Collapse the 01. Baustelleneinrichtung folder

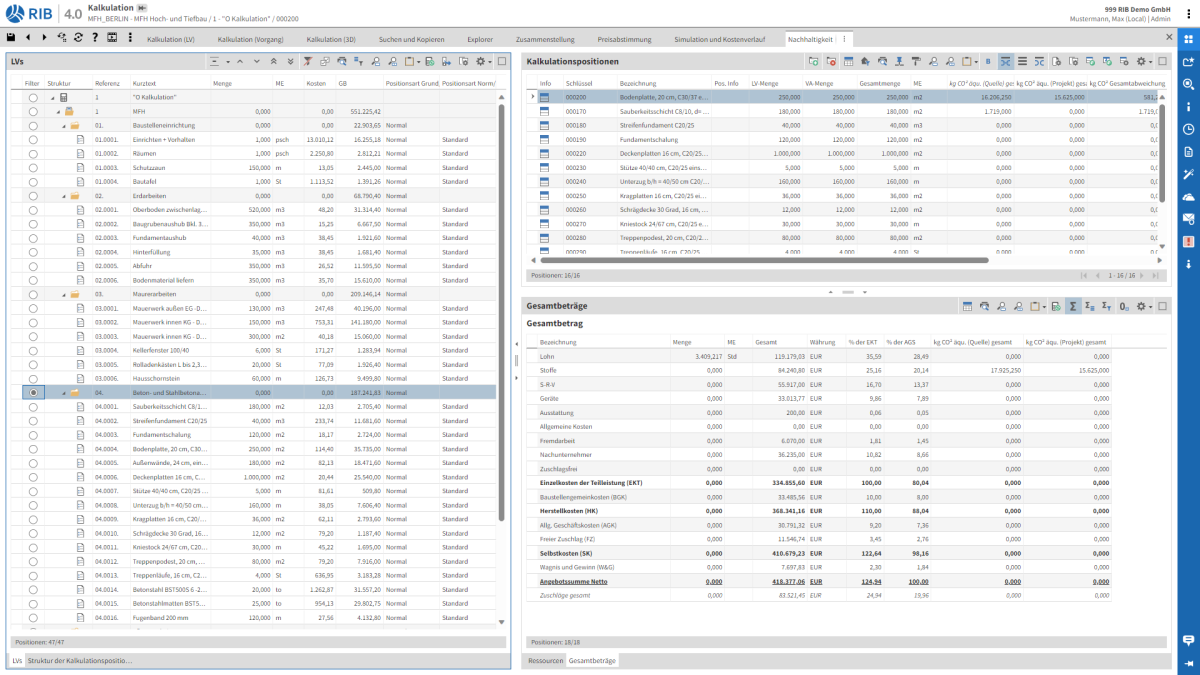pos(63,126)
